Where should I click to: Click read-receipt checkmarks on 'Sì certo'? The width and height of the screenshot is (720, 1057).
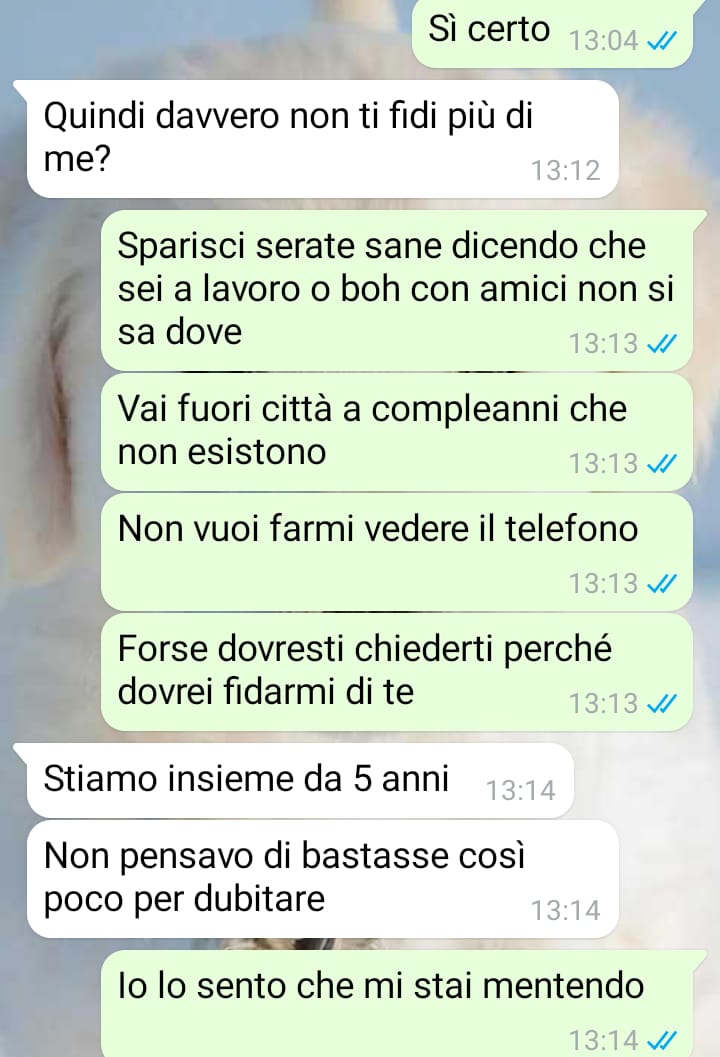[661, 42]
